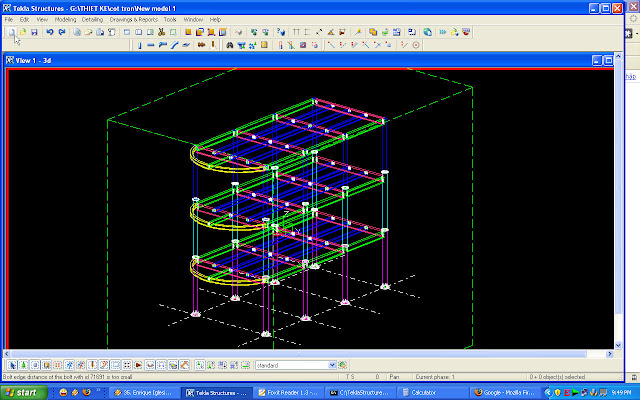Toggle the Select connections switch

coord(22,366)
